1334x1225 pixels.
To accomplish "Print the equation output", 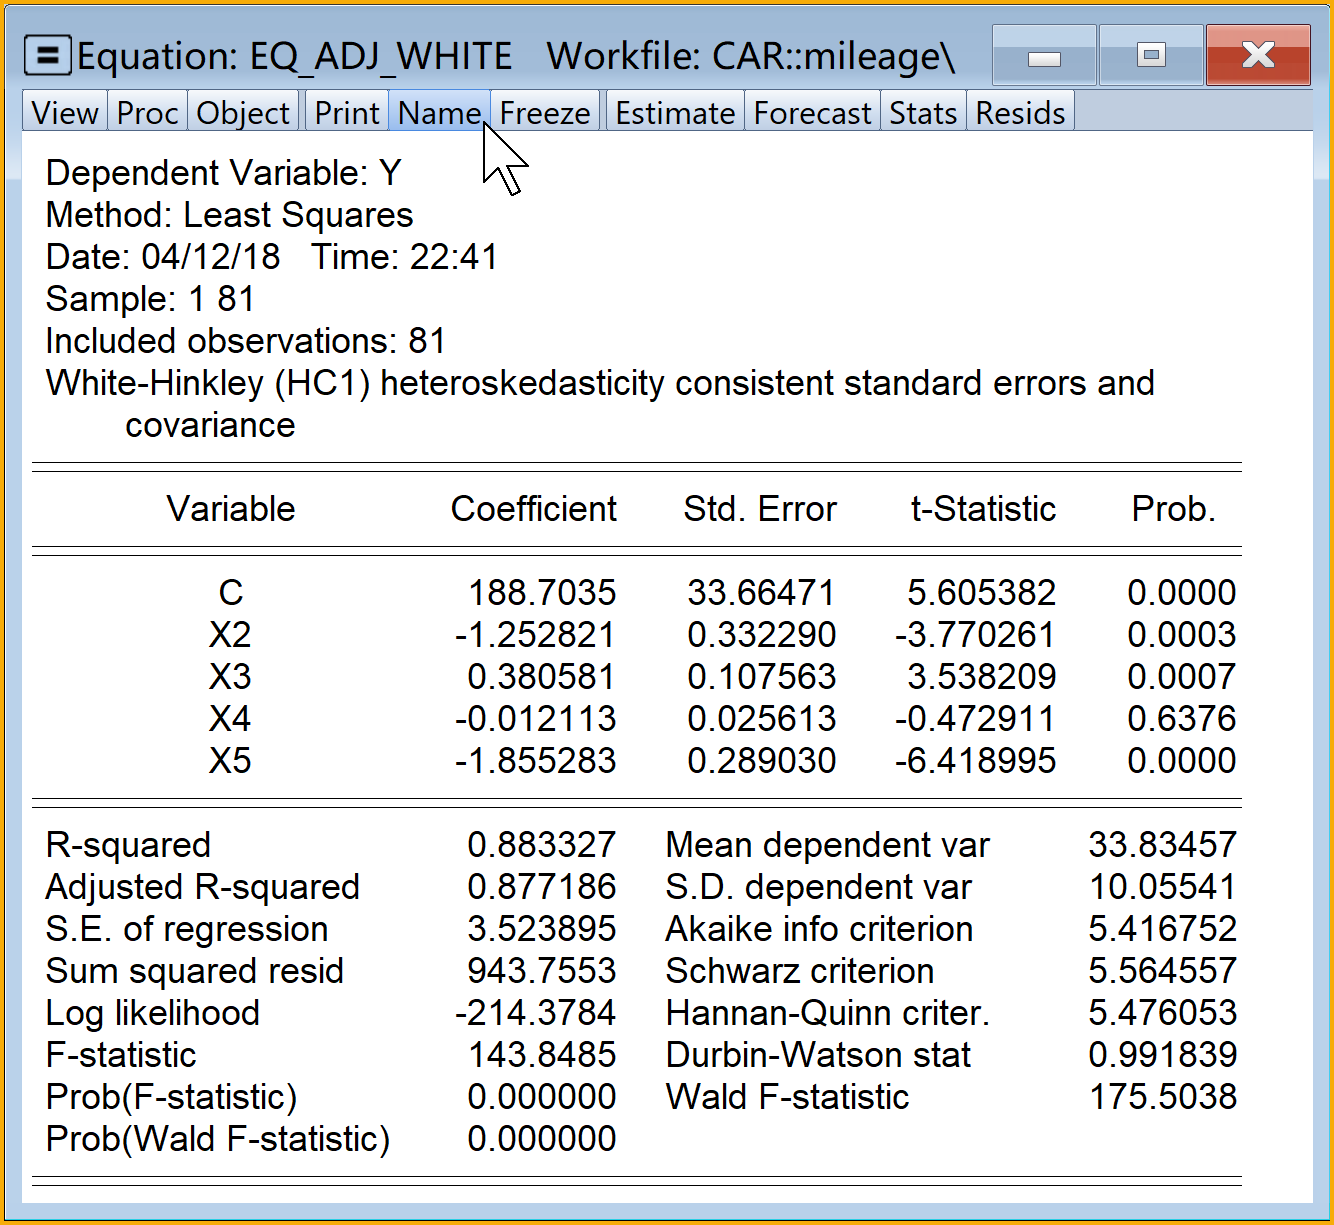I will click(346, 113).
